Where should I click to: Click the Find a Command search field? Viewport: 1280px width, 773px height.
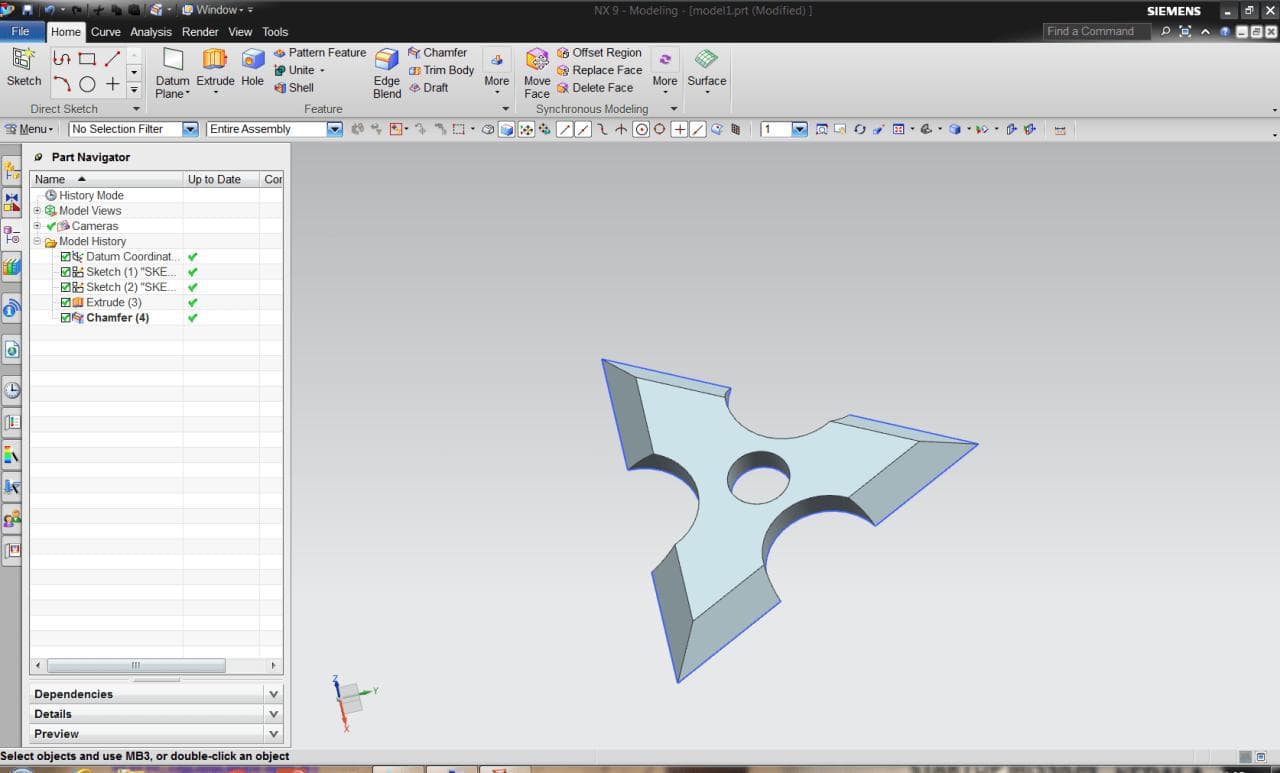tap(1097, 31)
